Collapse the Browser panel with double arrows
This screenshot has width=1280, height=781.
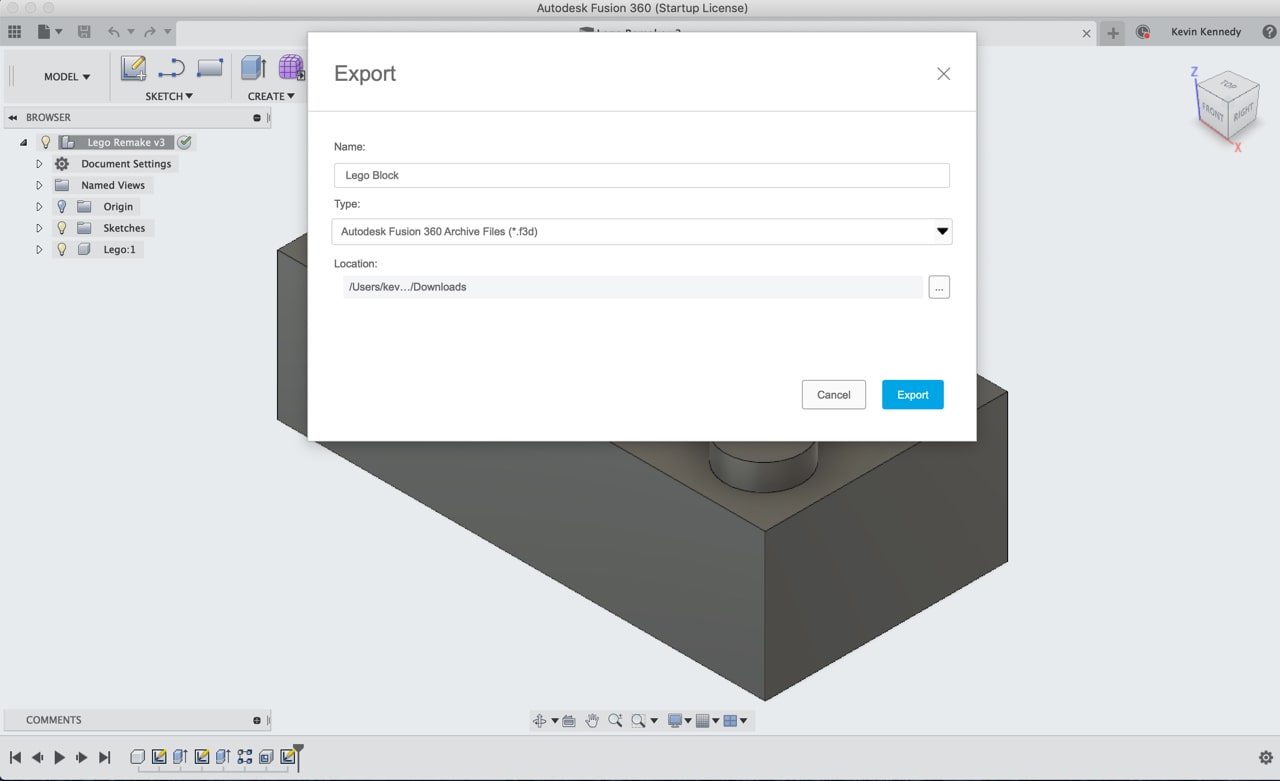13,117
